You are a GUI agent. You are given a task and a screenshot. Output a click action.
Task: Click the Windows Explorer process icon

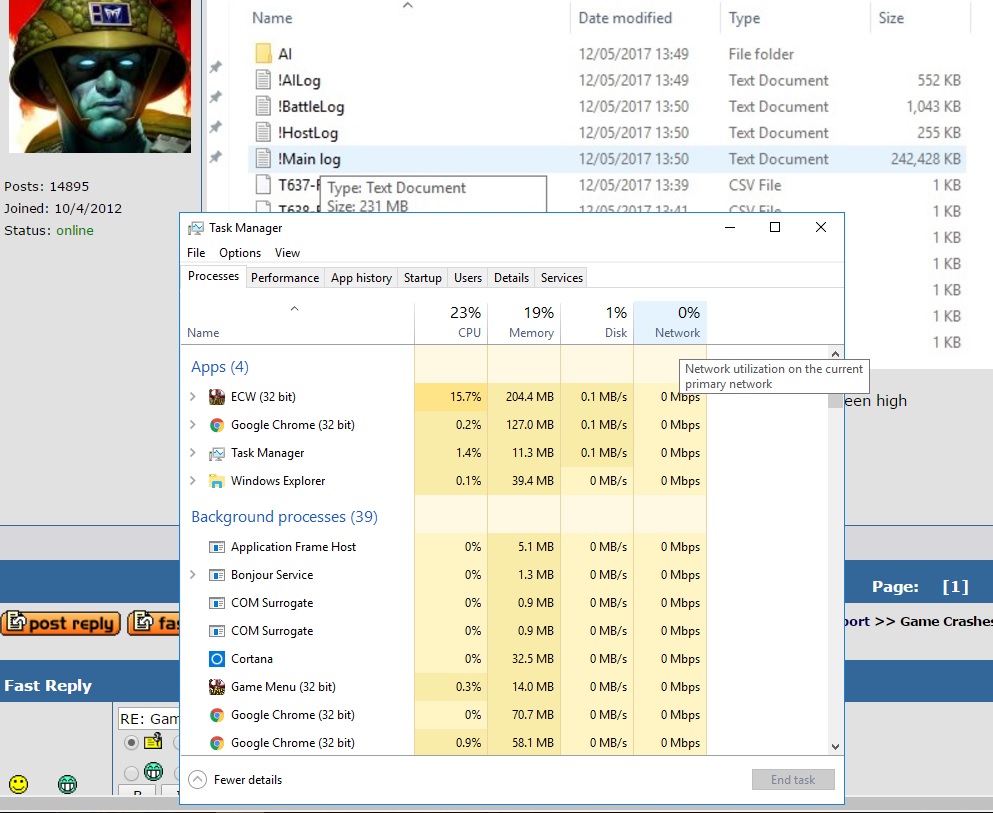click(217, 481)
